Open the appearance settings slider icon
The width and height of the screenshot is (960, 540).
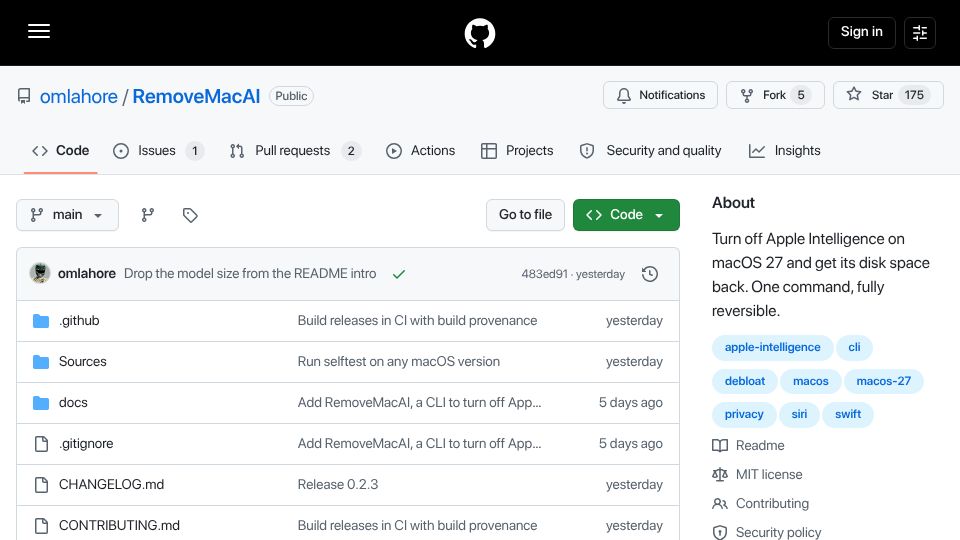pyautogui.click(x=920, y=32)
